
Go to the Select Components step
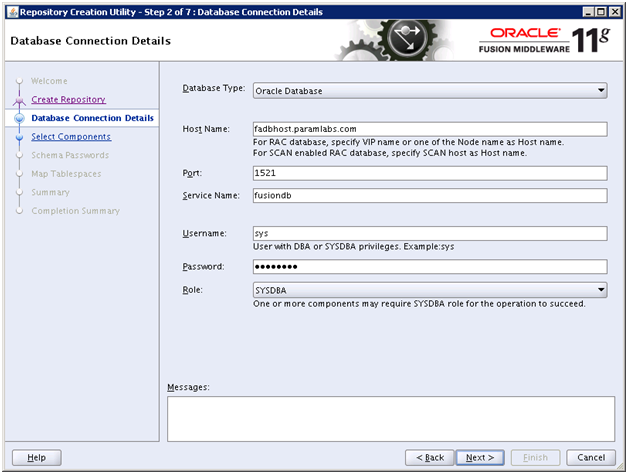[x=71, y=137]
